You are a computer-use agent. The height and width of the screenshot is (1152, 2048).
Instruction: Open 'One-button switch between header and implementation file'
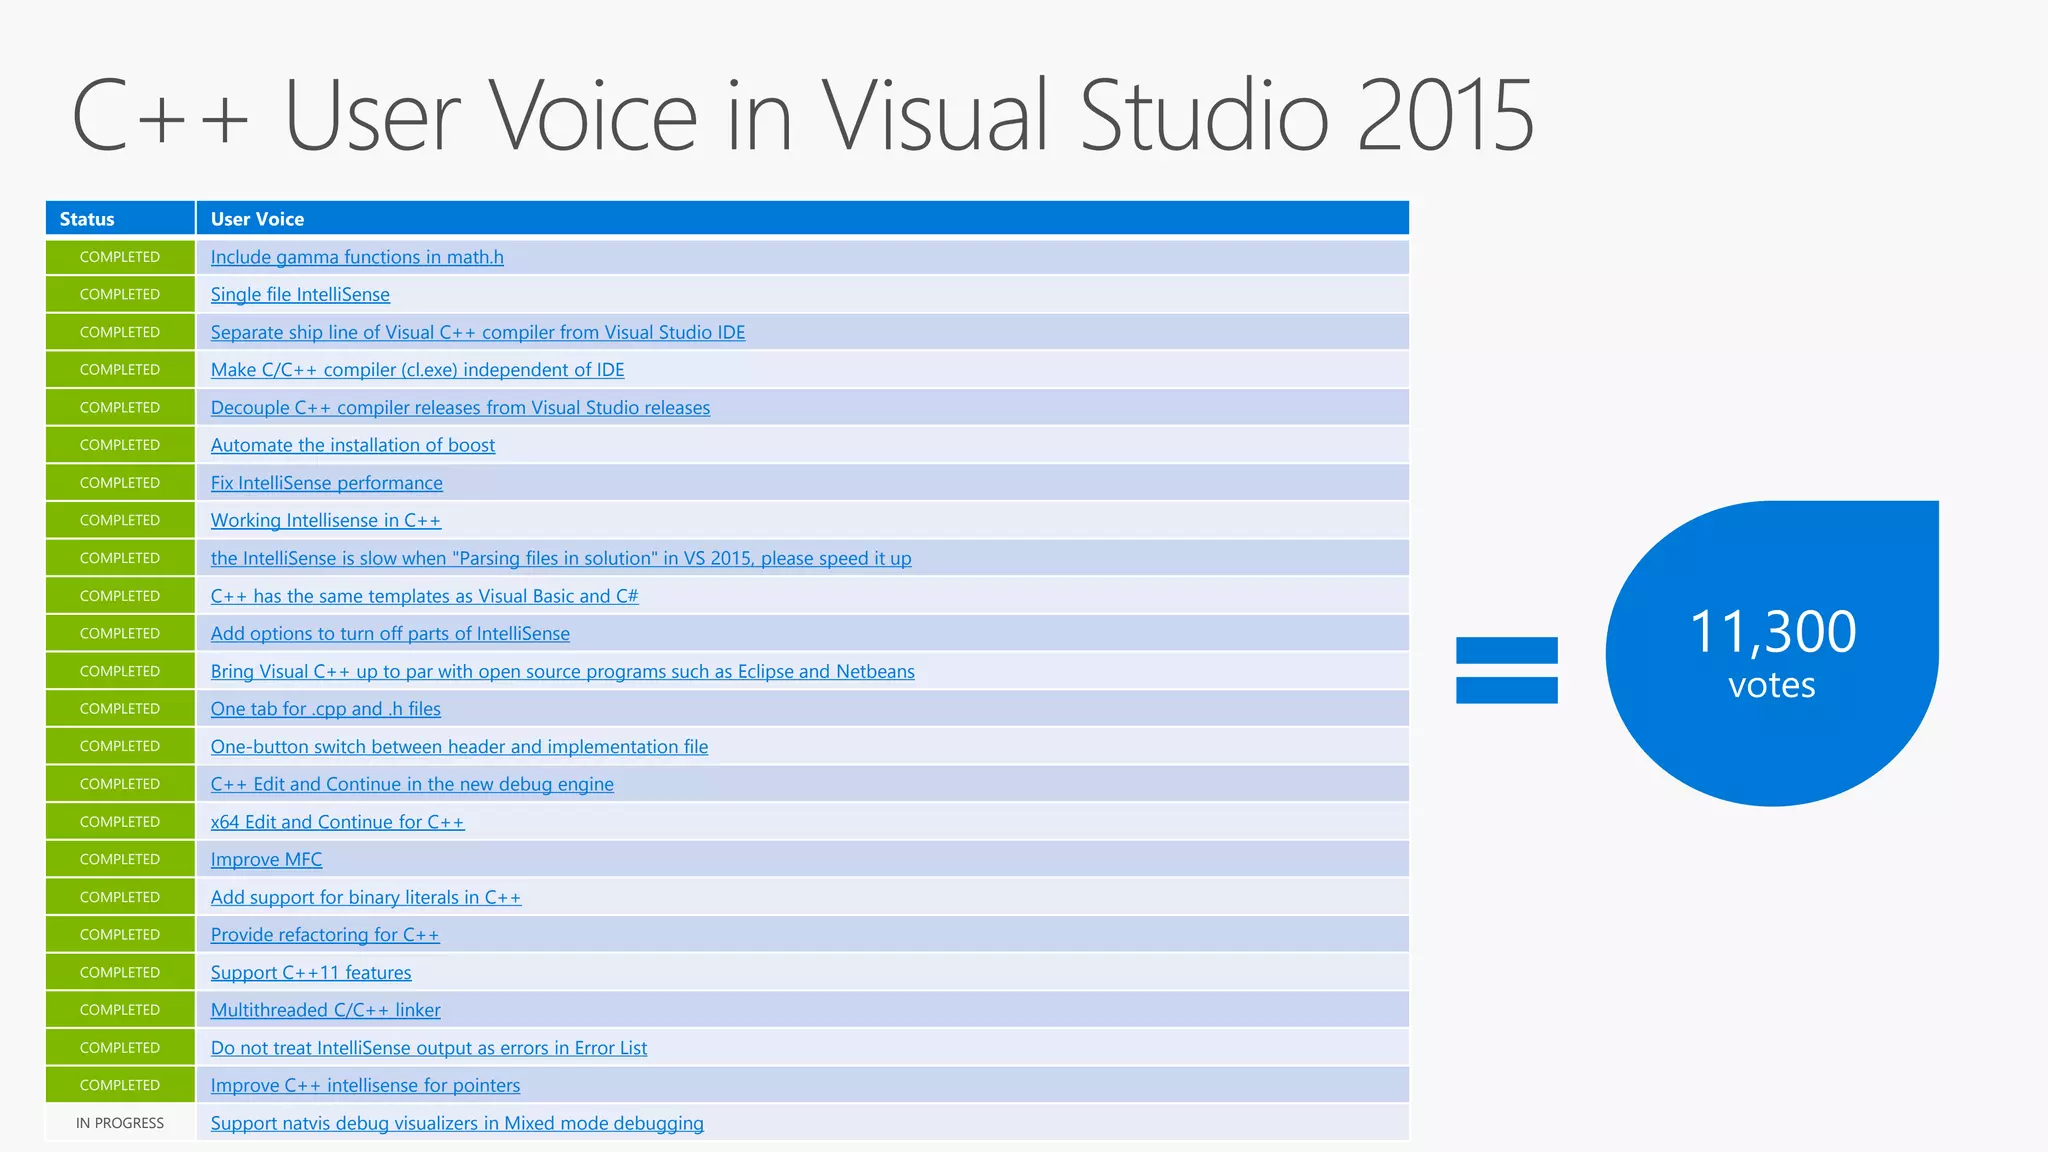[459, 747]
